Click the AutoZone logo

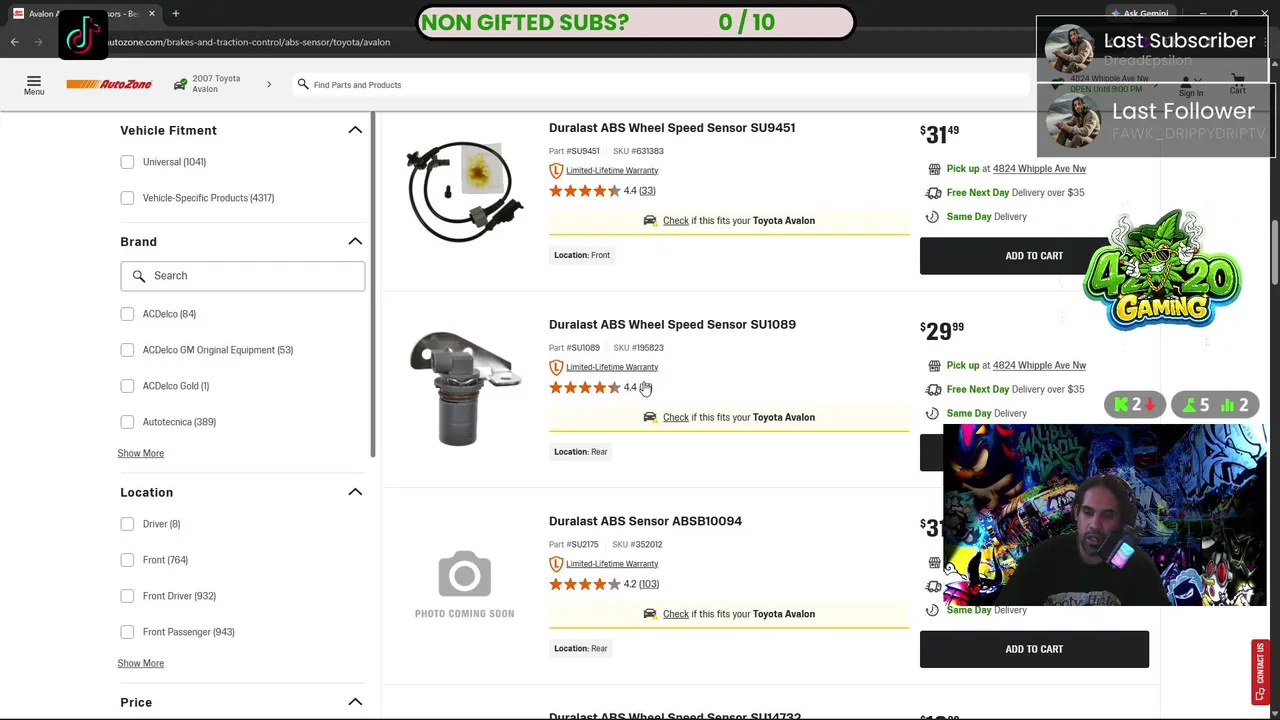tap(109, 84)
